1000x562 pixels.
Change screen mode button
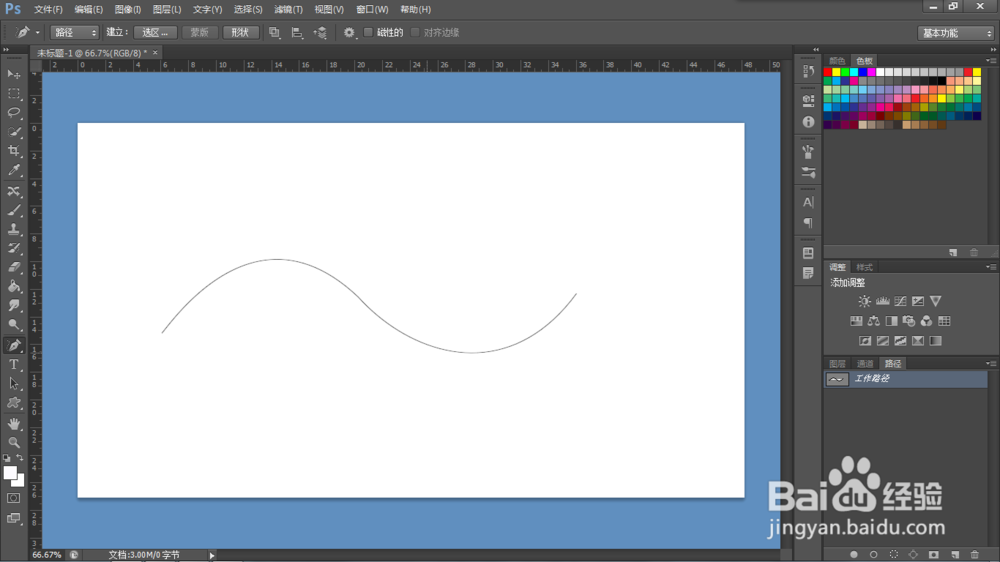(x=13, y=518)
